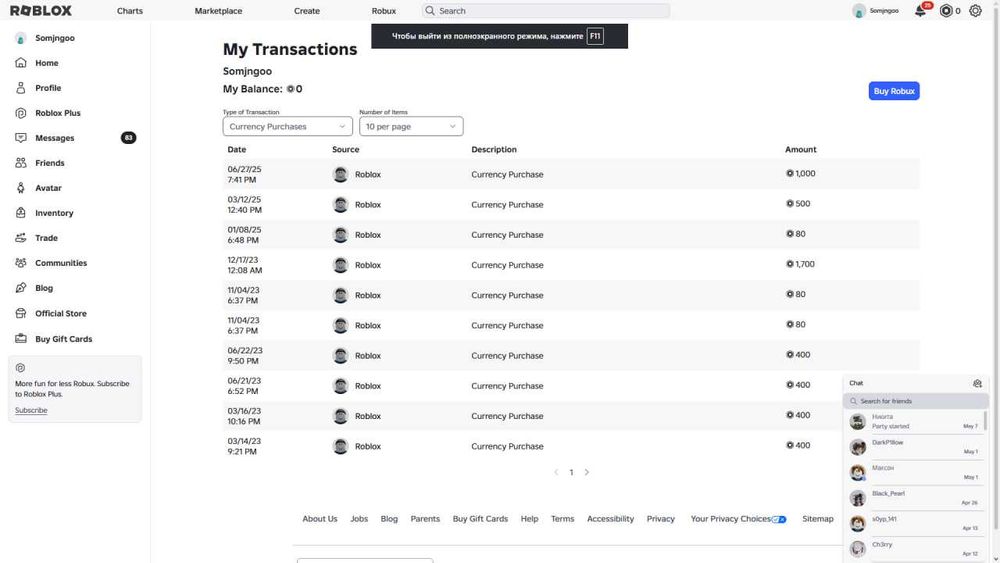
Task: Click the Somjngoo name in sidebar
Action: tap(55, 38)
